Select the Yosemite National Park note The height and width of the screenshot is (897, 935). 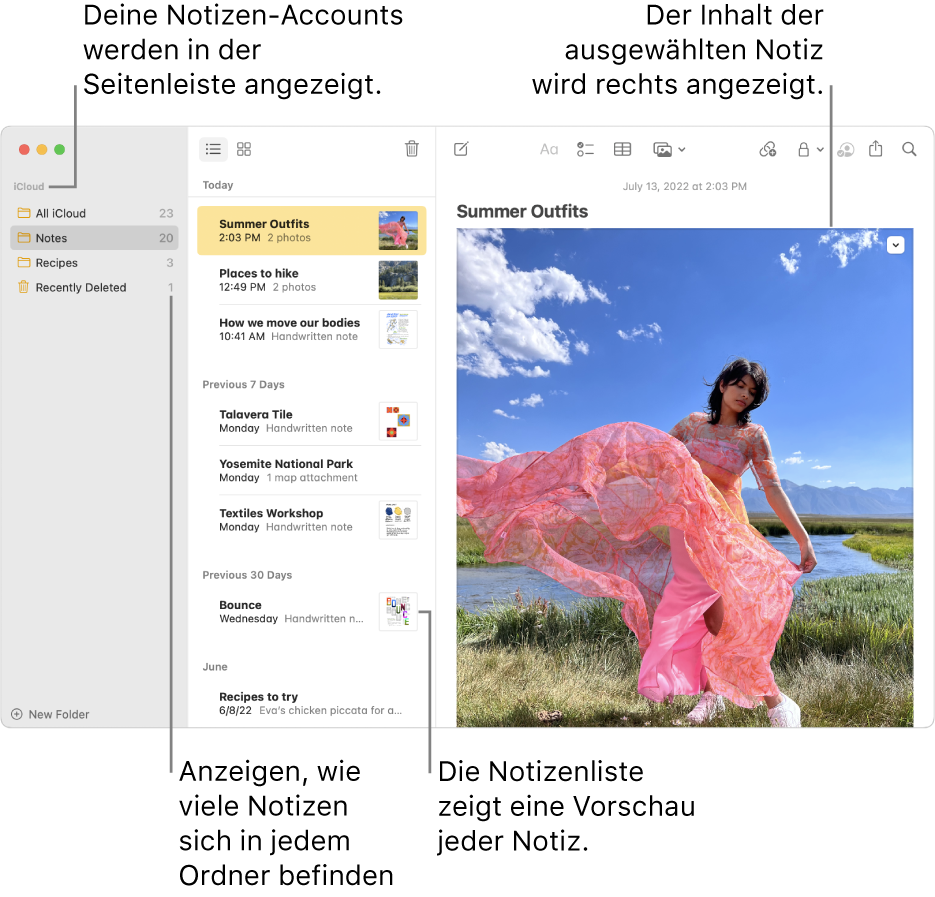tap(290, 470)
